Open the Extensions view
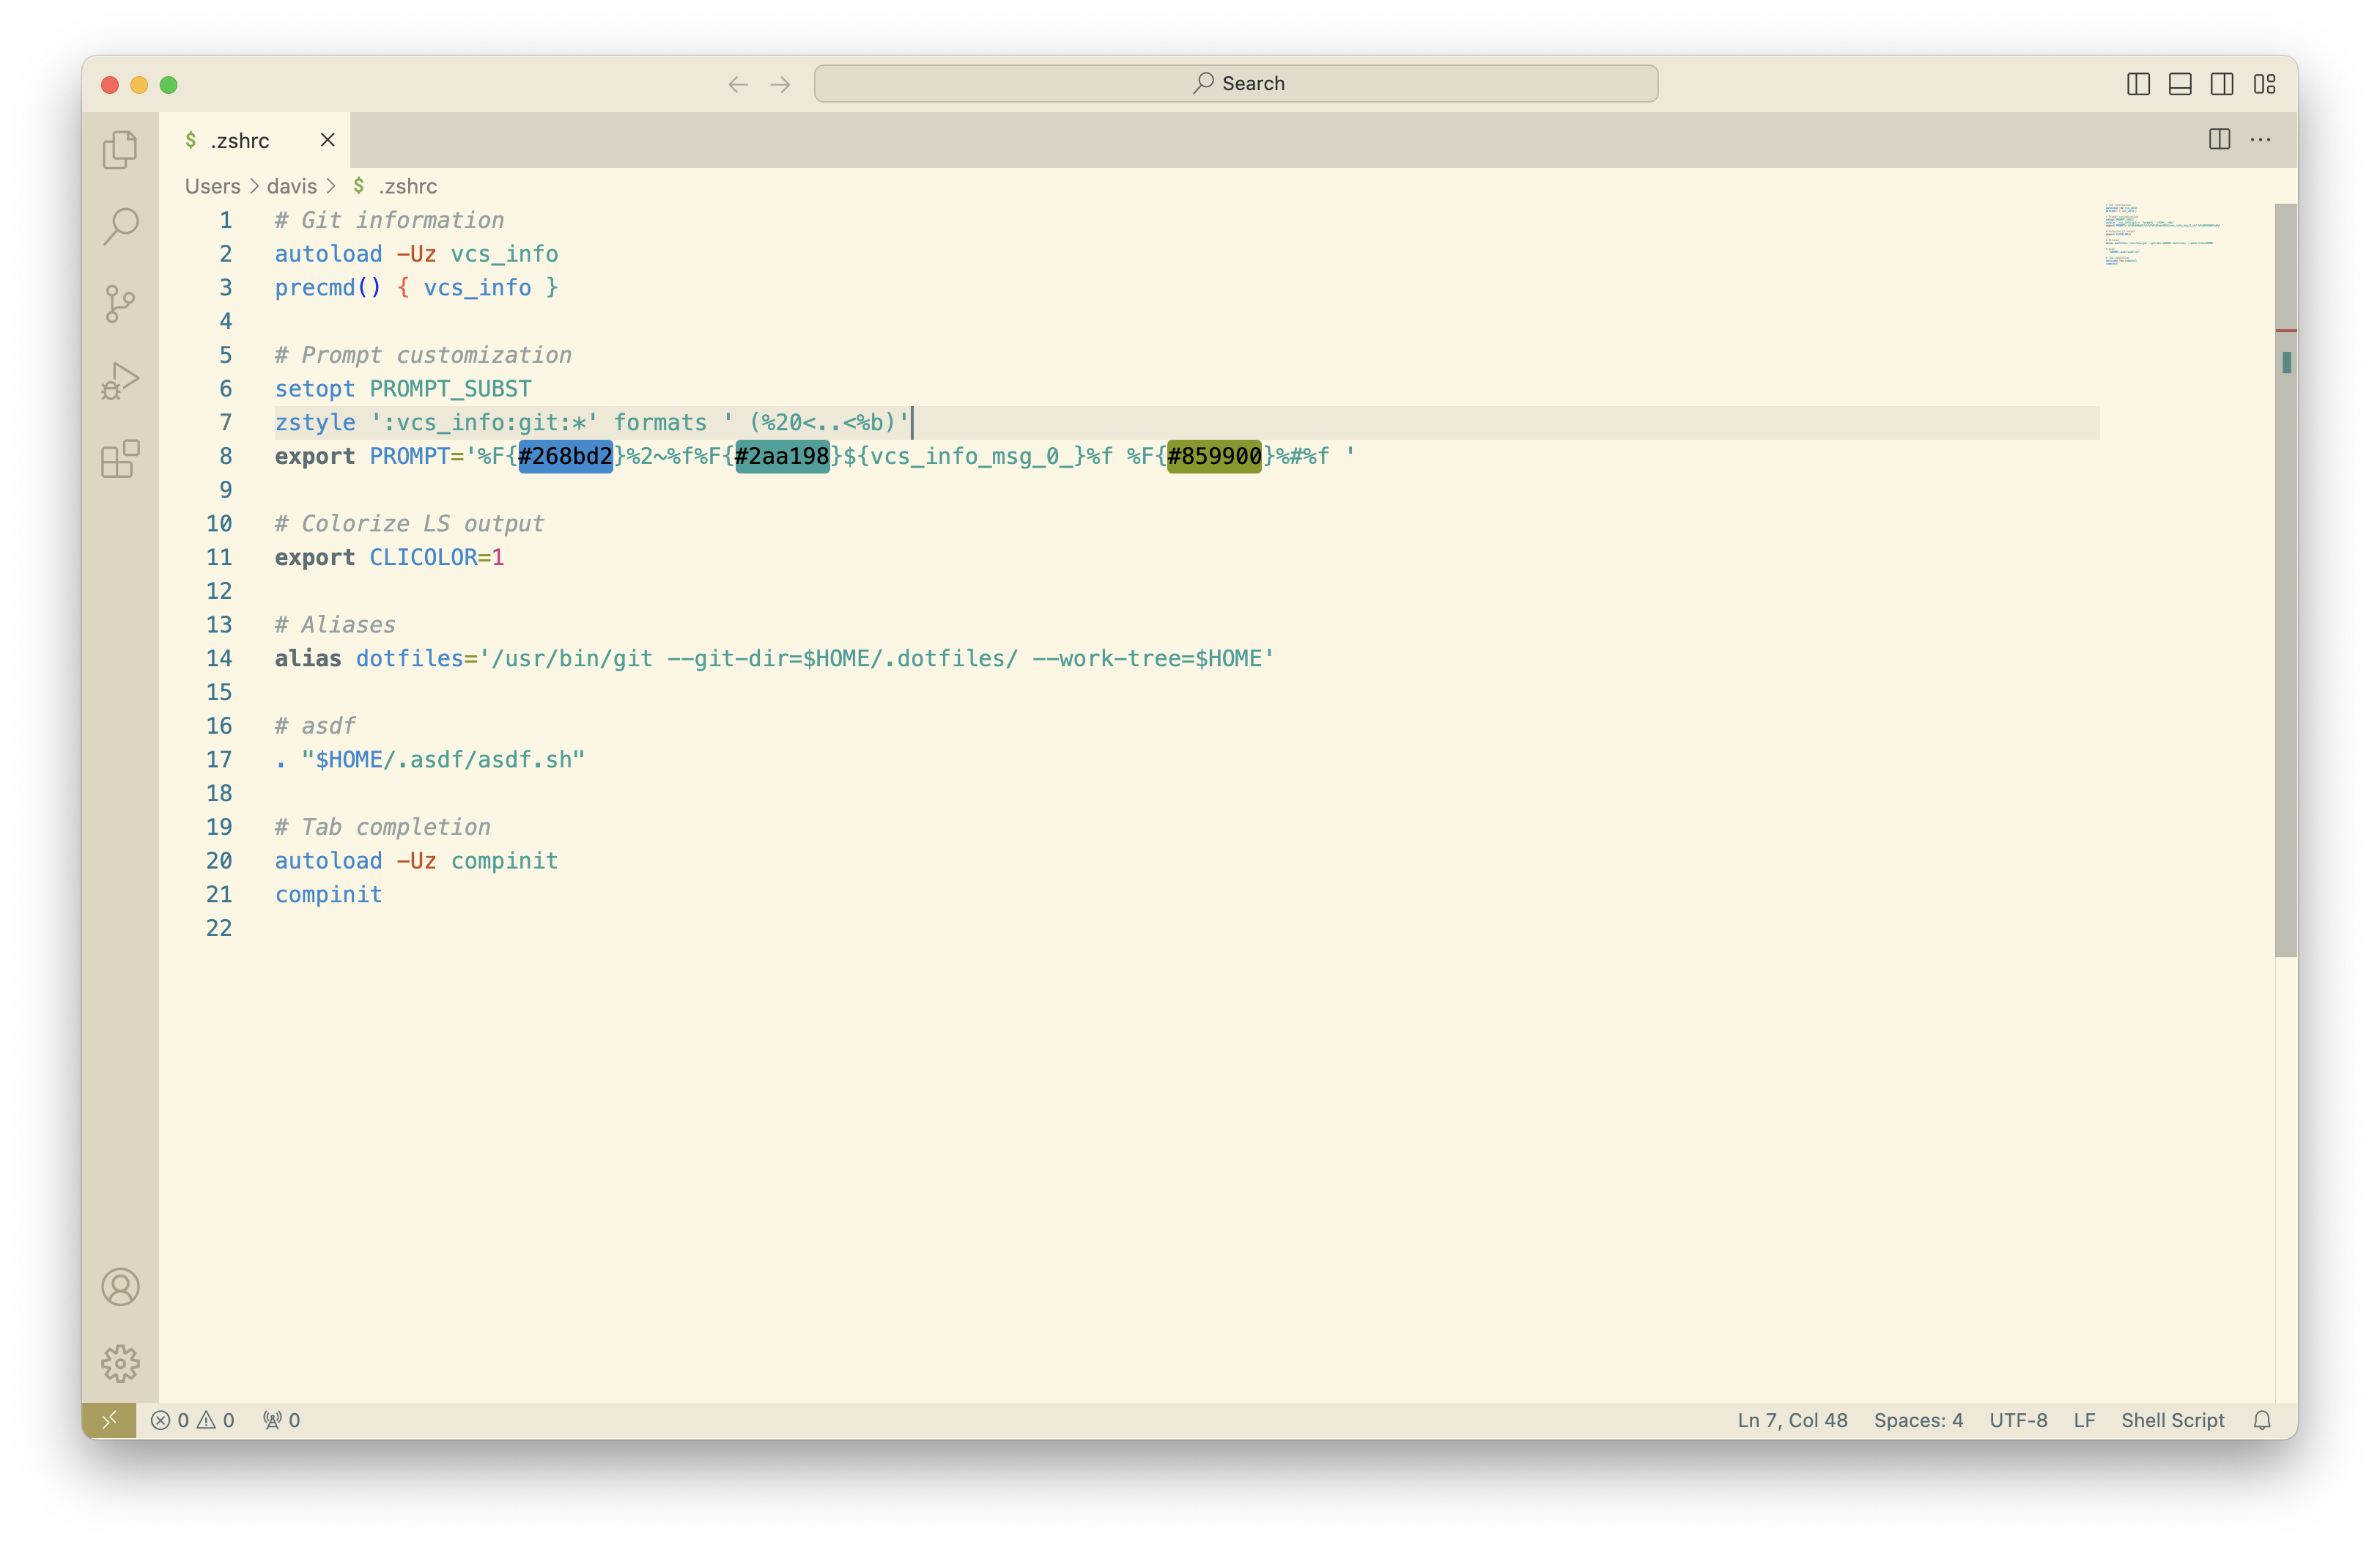 coord(120,459)
